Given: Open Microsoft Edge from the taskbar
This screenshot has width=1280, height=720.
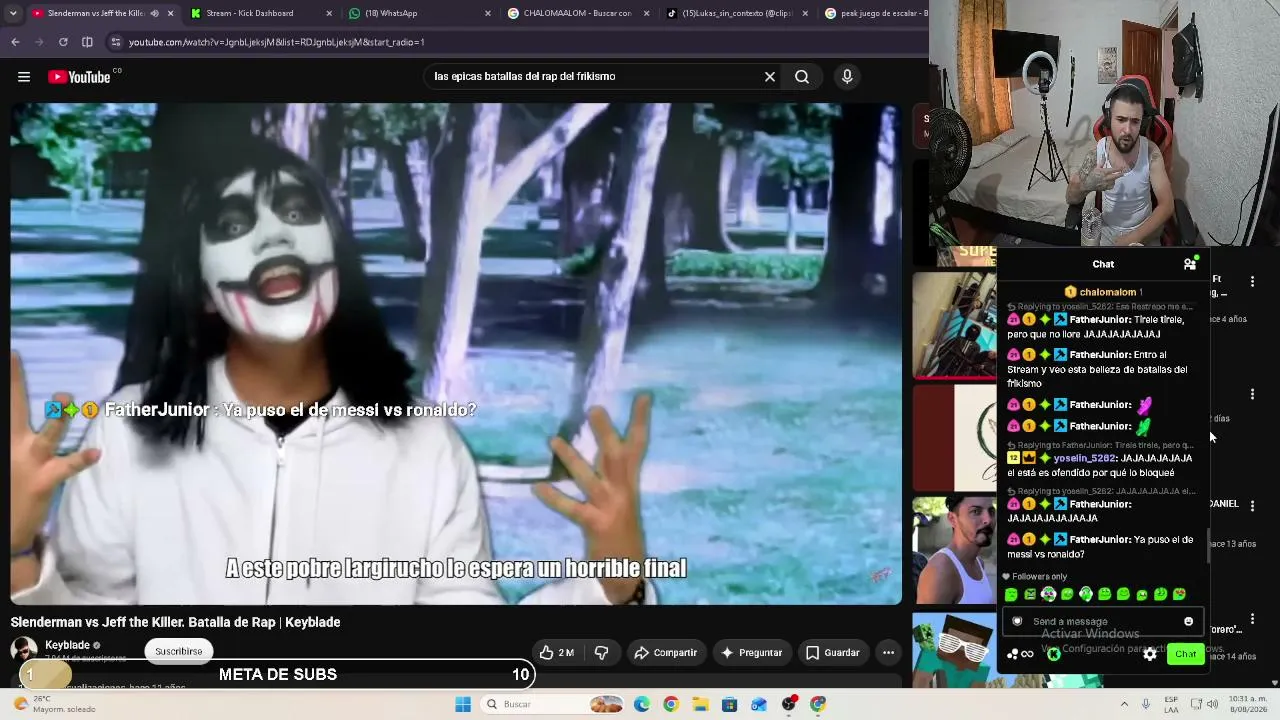Looking at the screenshot, I should 642,704.
